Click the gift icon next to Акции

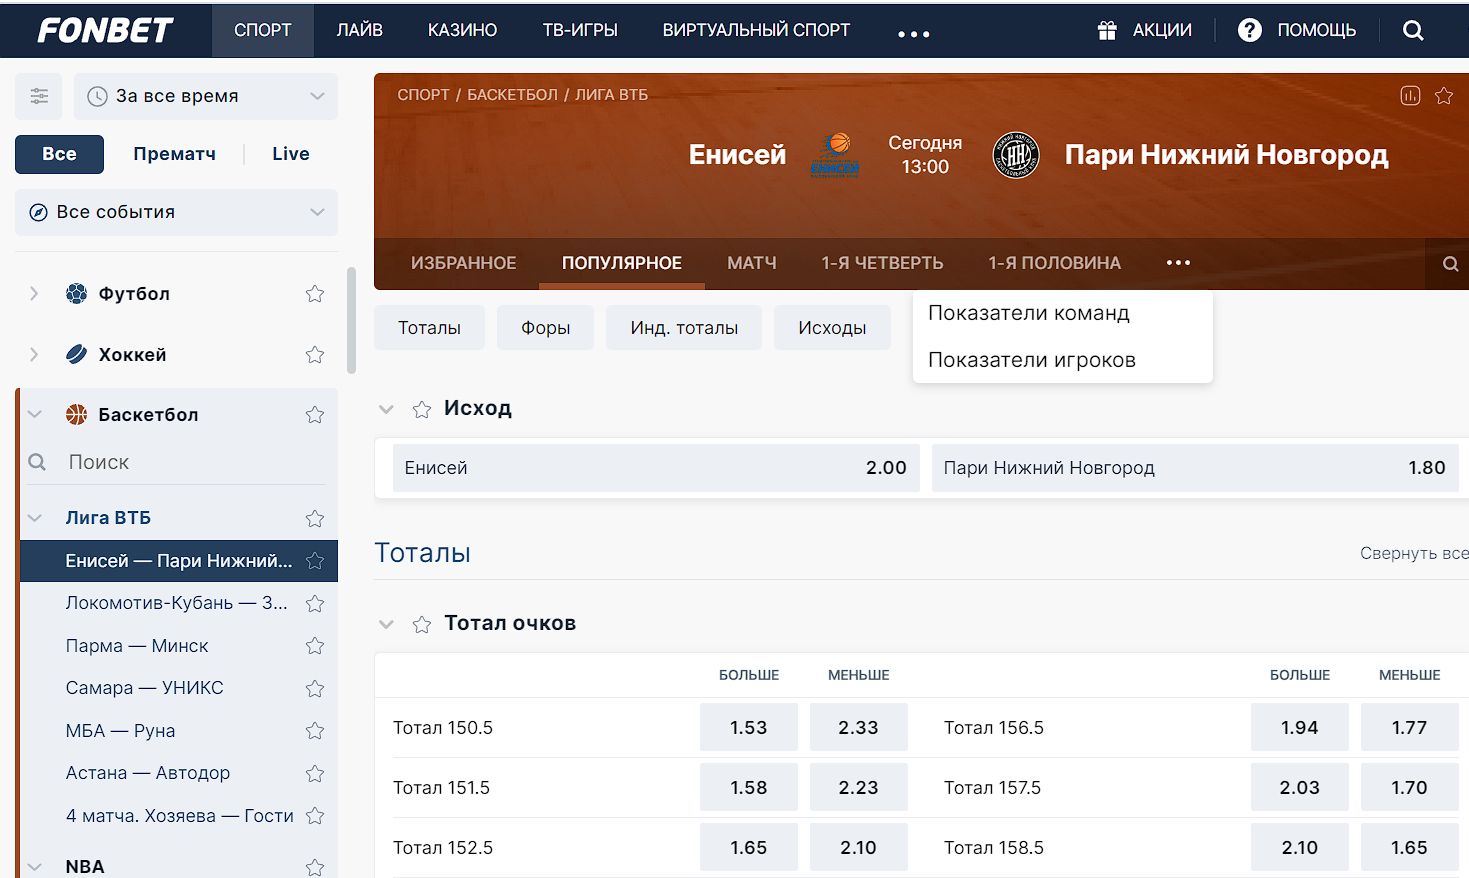[x=1107, y=30]
